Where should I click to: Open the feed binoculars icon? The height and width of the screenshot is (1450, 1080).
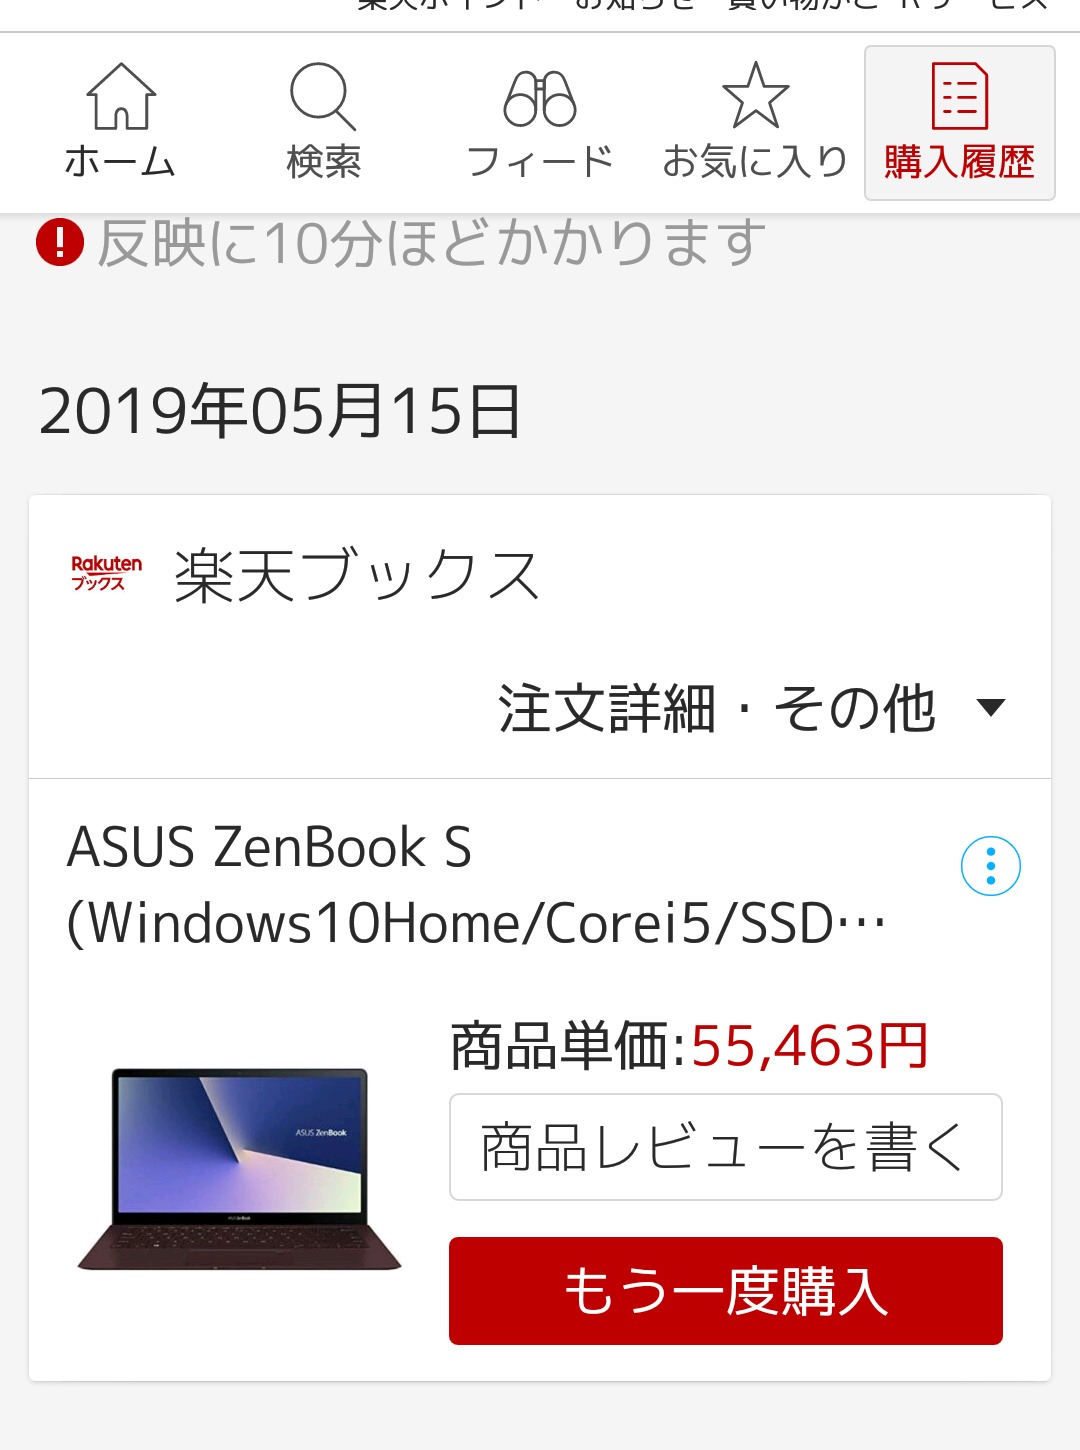click(x=540, y=99)
